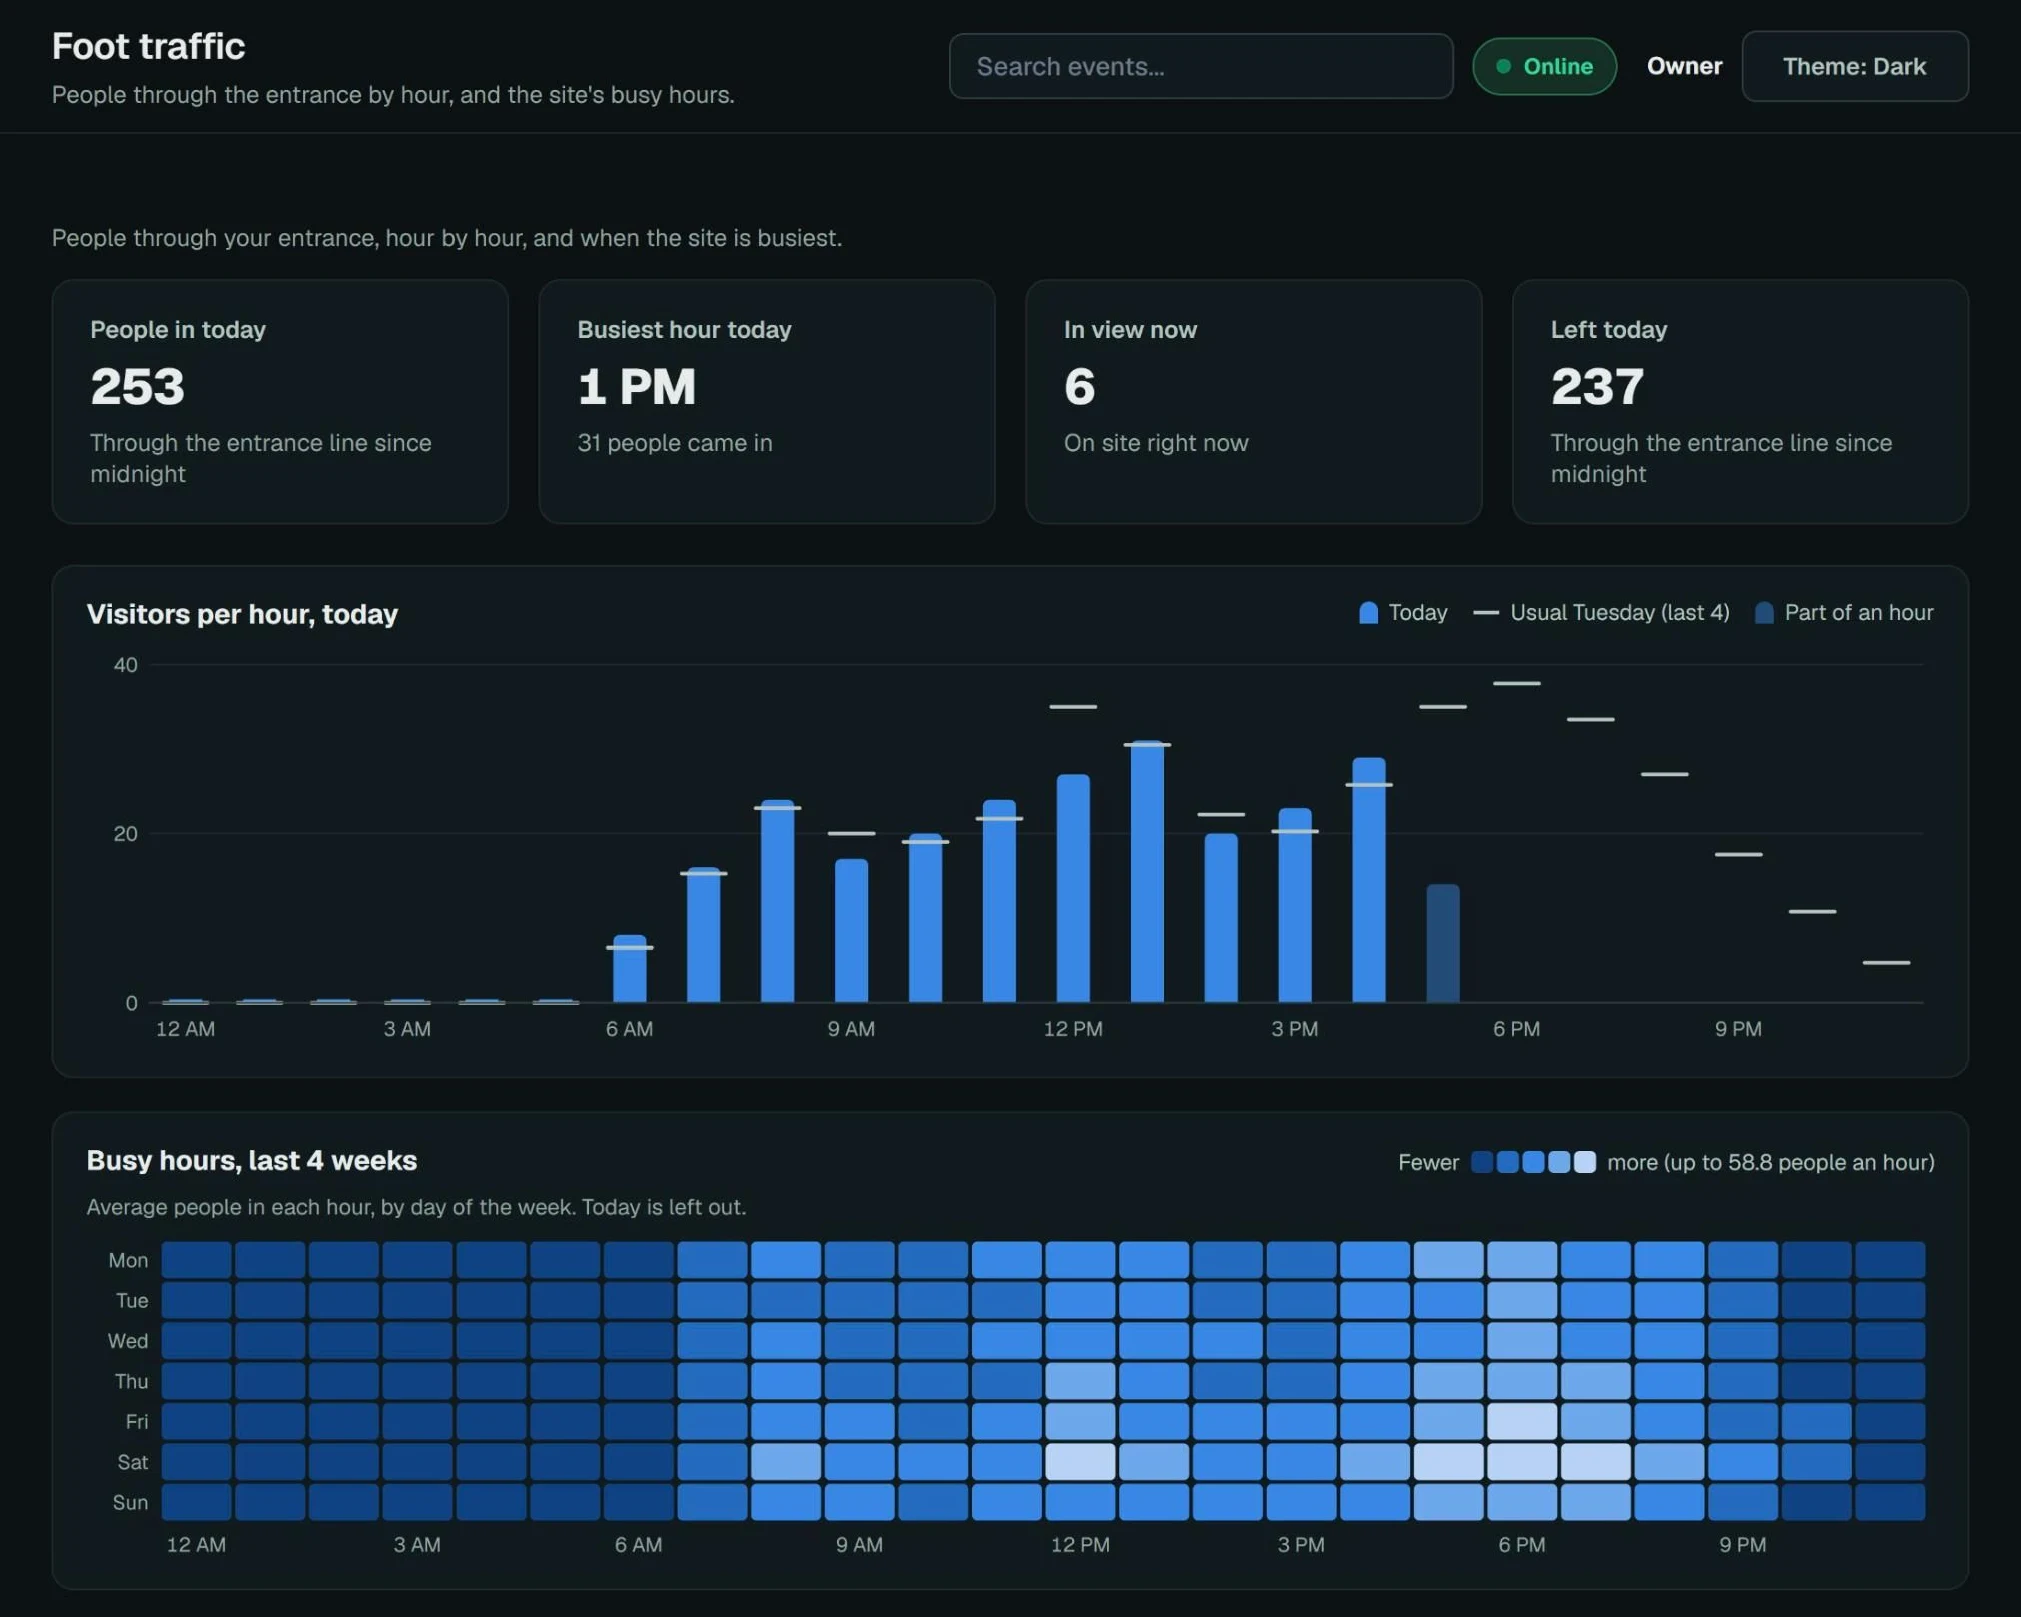Toggle the Theme: Dark button
Image resolution: width=2021 pixels, height=1617 pixels.
[1854, 66]
